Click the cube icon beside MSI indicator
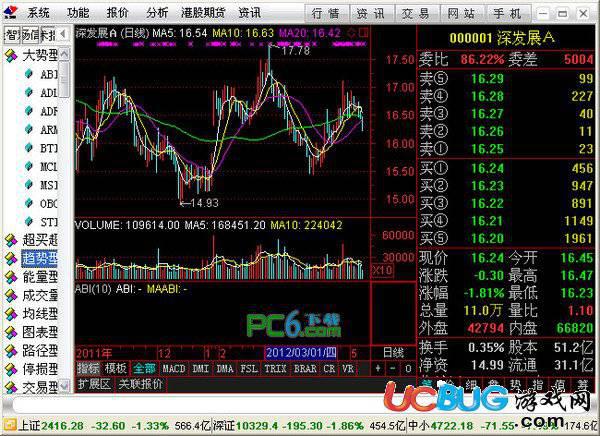Image resolution: width=600 pixels, height=436 pixels. pyautogui.click(x=29, y=185)
